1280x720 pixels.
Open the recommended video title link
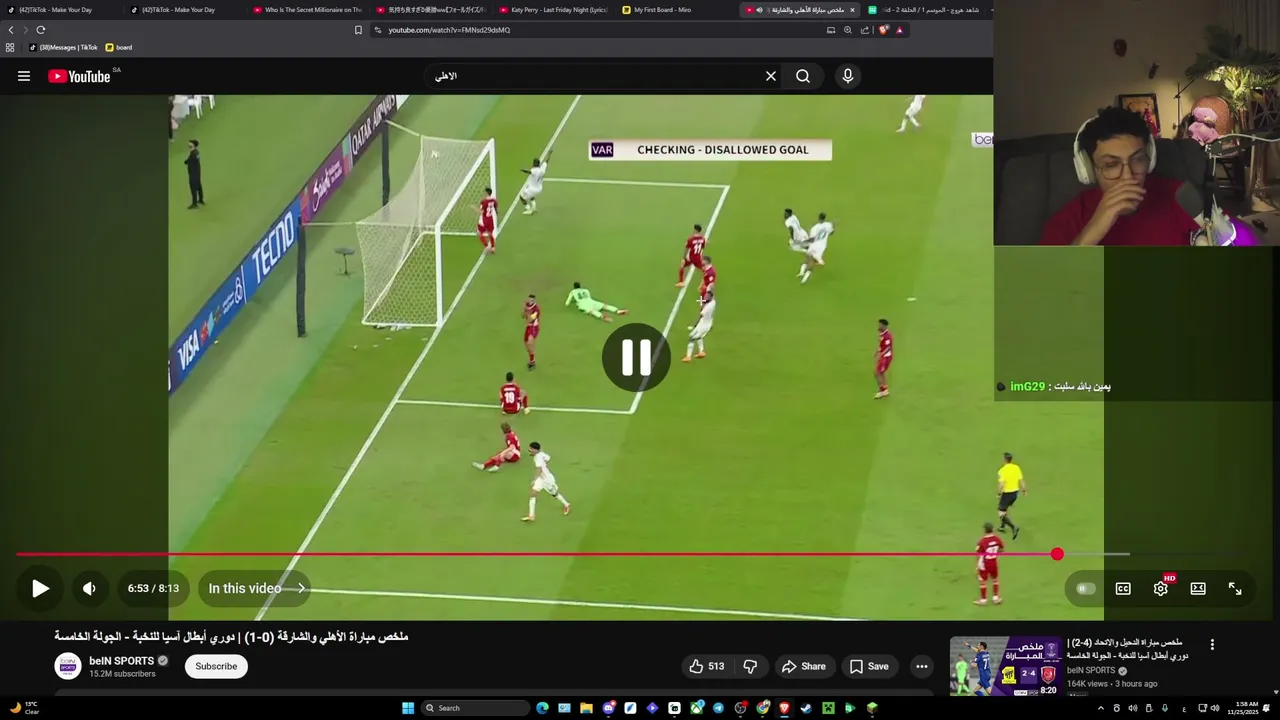click(x=1127, y=648)
